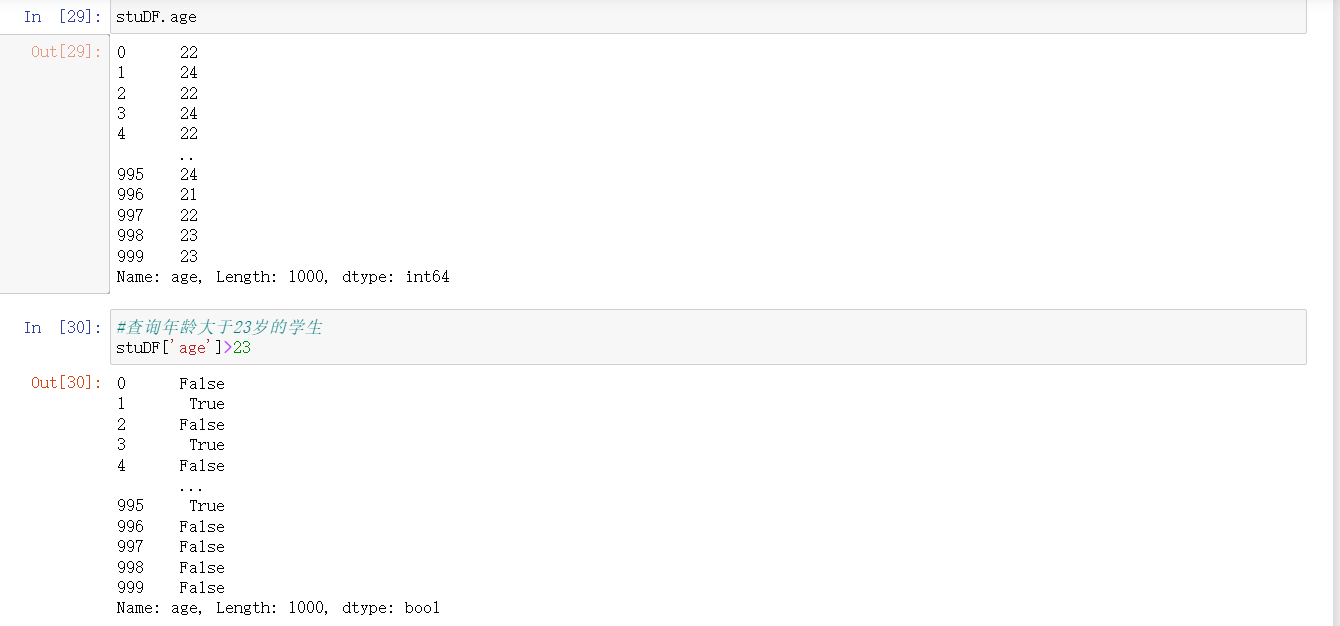The width and height of the screenshot is (1340, 626).
Task: Click the green number 23 in code
Action: click(242, 348)
